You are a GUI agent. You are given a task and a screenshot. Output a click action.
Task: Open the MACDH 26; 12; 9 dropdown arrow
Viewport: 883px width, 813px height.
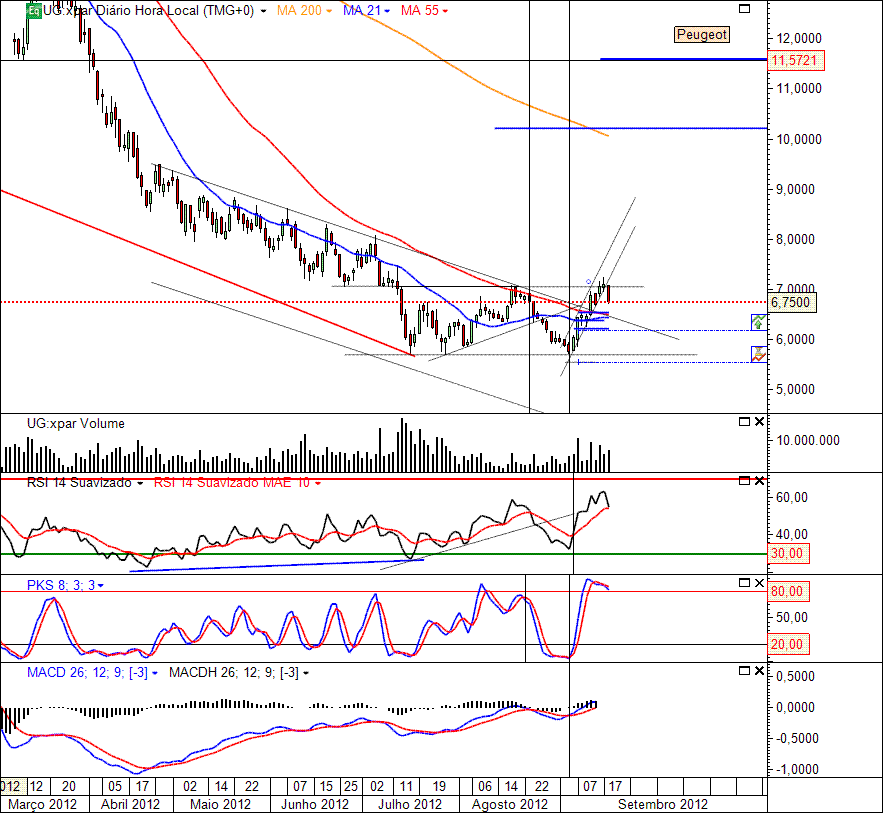(x=306, y=673)
